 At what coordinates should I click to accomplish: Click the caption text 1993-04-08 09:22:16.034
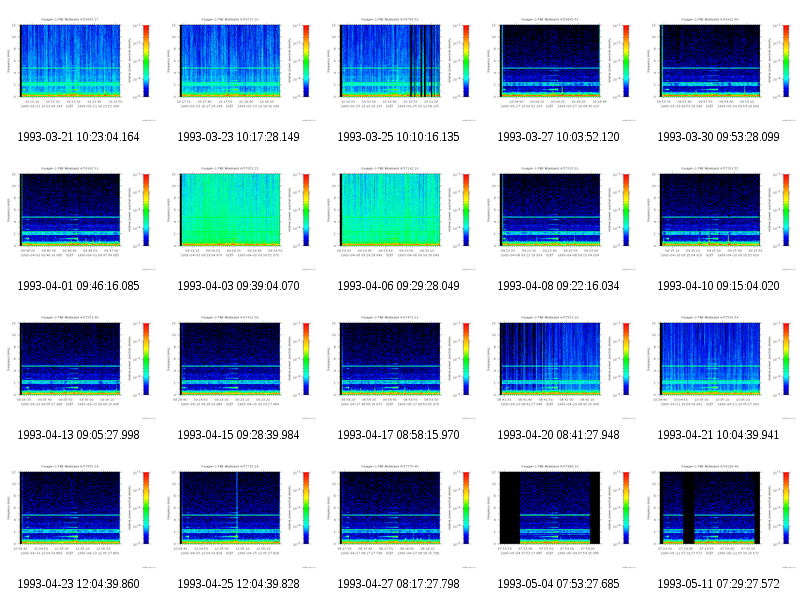pos(558,286)
